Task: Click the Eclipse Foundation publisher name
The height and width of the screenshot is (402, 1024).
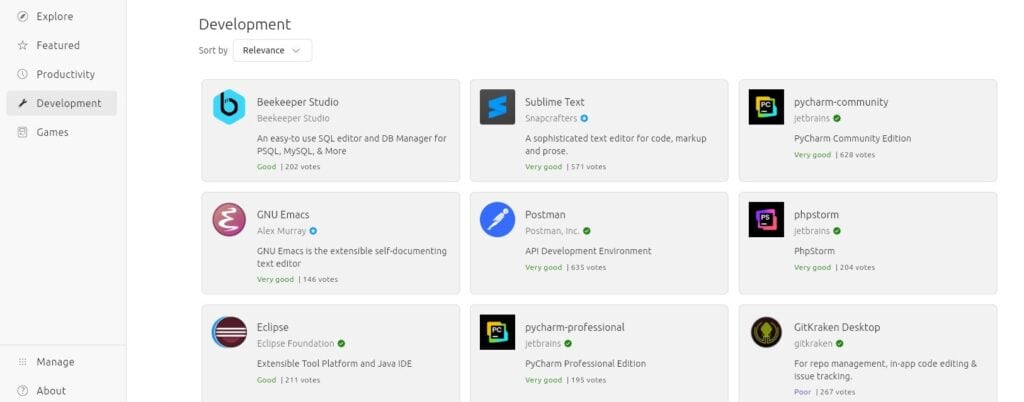Action: pyautogui.click(x=295, y=344)
